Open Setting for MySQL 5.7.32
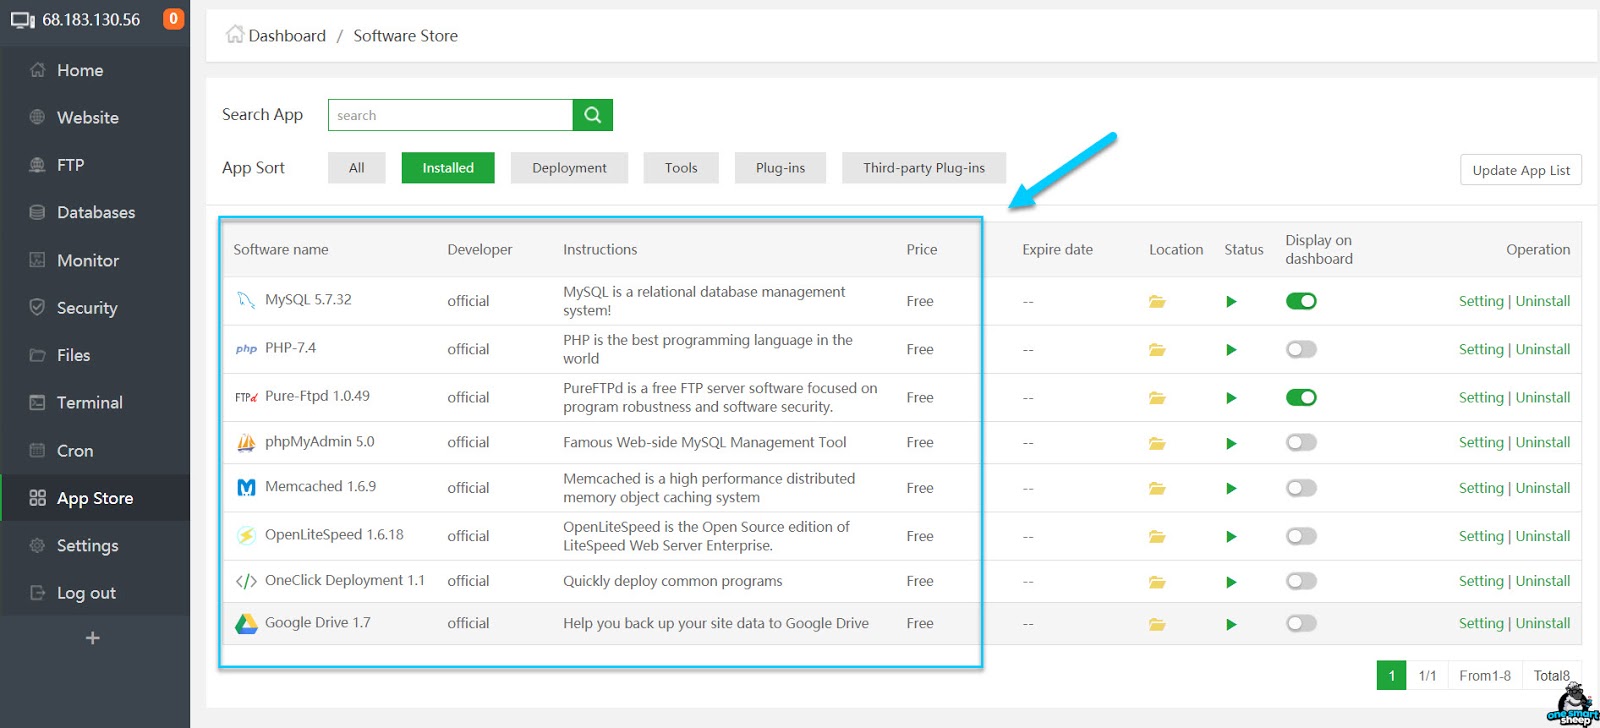Screen dimensions: 1600x728 pyautogui.click(x=1481, y=301)
